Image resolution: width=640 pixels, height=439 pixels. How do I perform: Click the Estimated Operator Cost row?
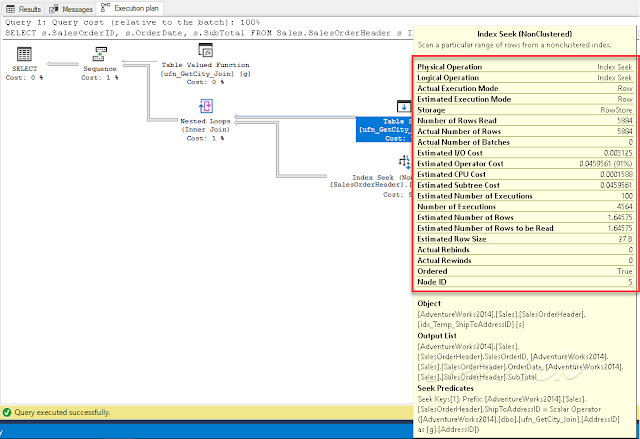tap(524, 164)
